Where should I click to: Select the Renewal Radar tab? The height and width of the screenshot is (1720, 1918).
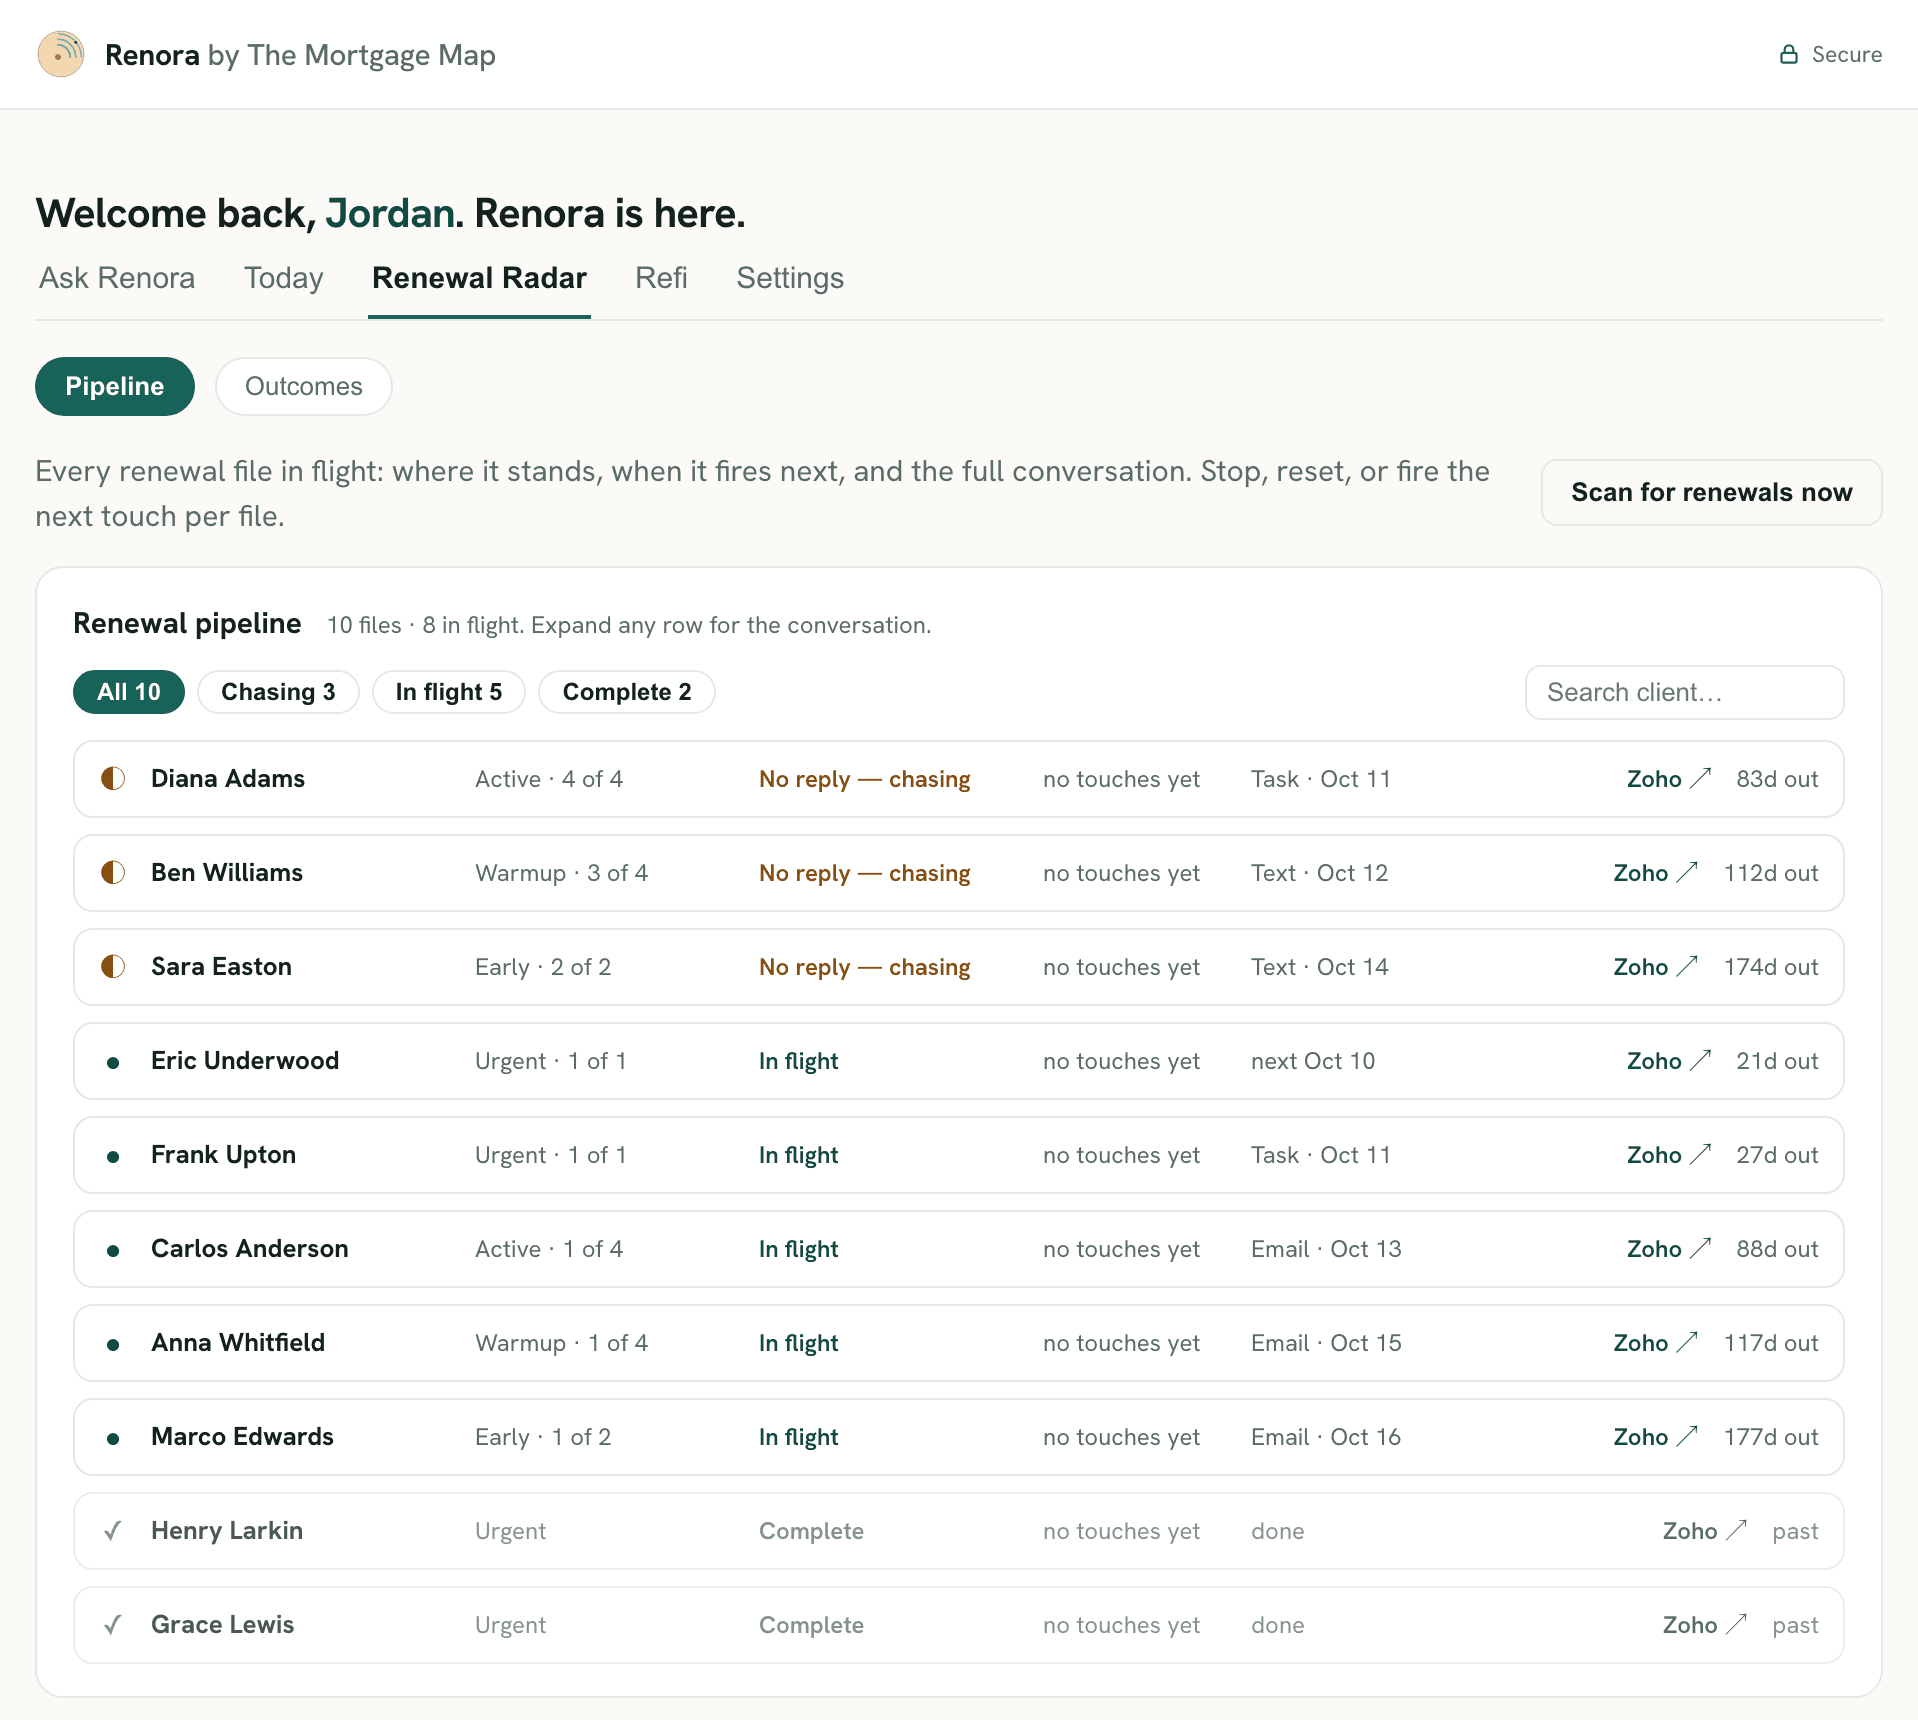[479, 278]
